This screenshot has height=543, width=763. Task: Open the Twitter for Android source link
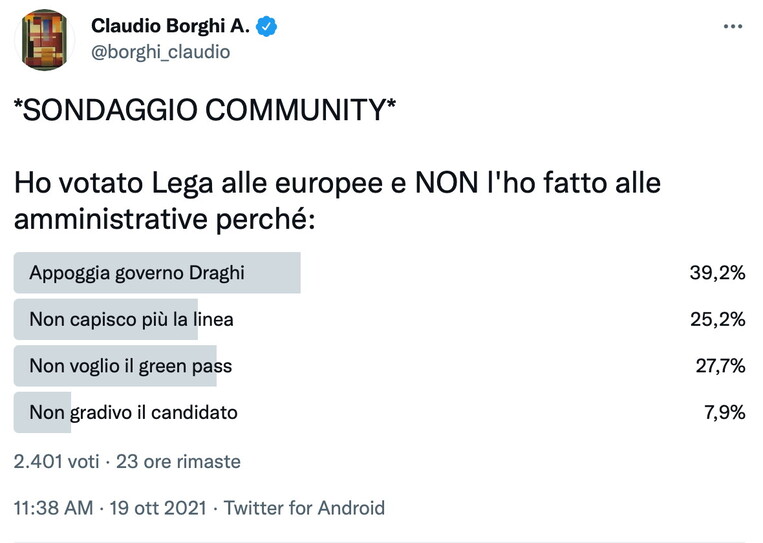[x=304, y=508]
